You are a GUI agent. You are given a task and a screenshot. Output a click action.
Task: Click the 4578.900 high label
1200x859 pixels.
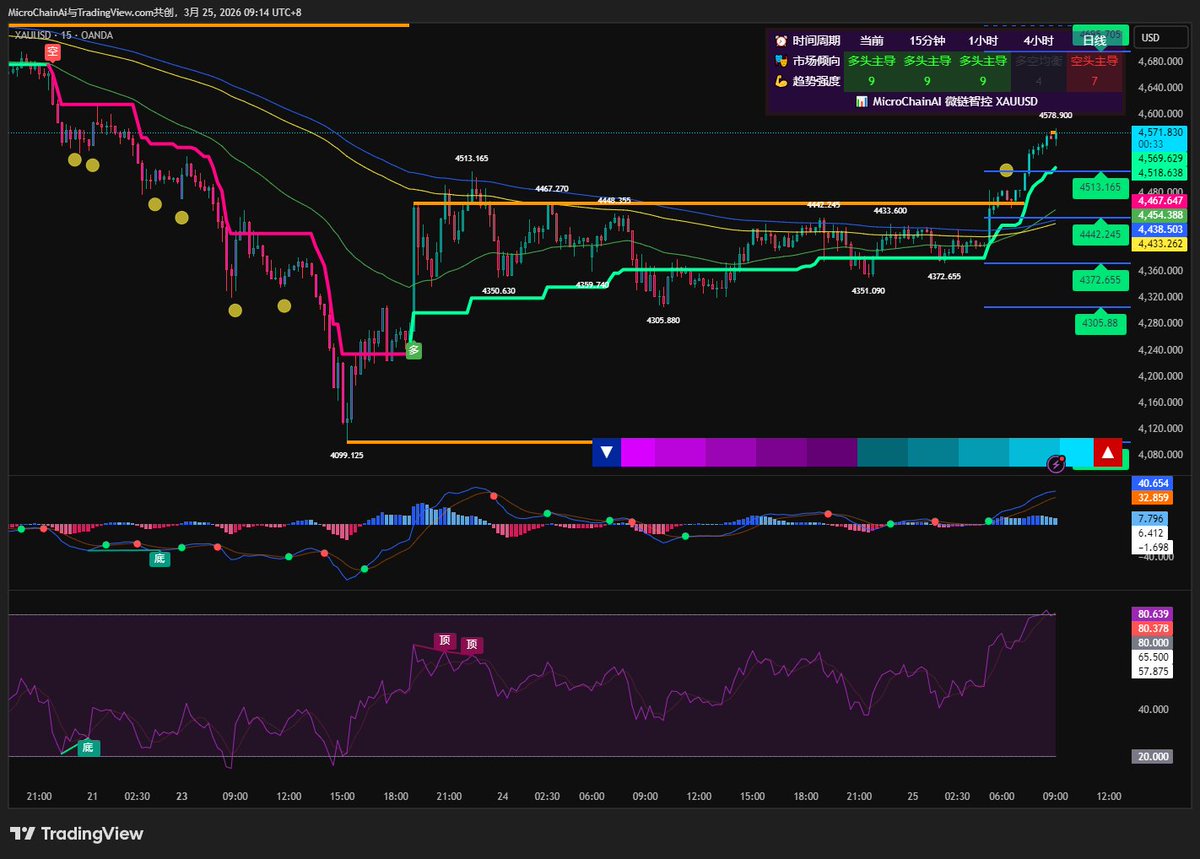click(1055, 115)
